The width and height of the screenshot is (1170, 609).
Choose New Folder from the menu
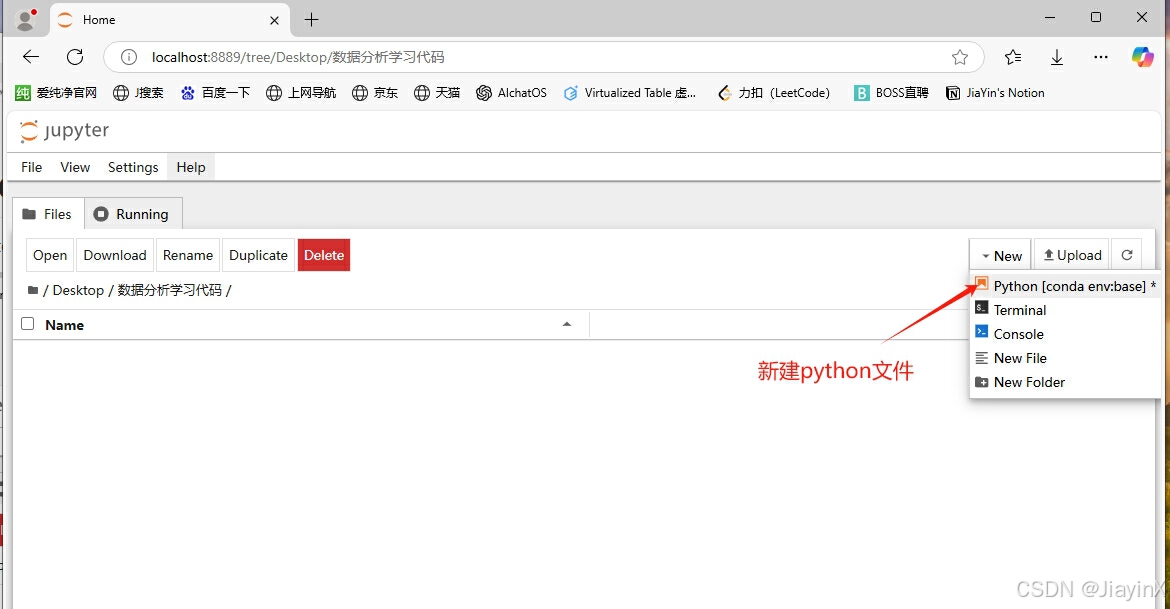1065,381
